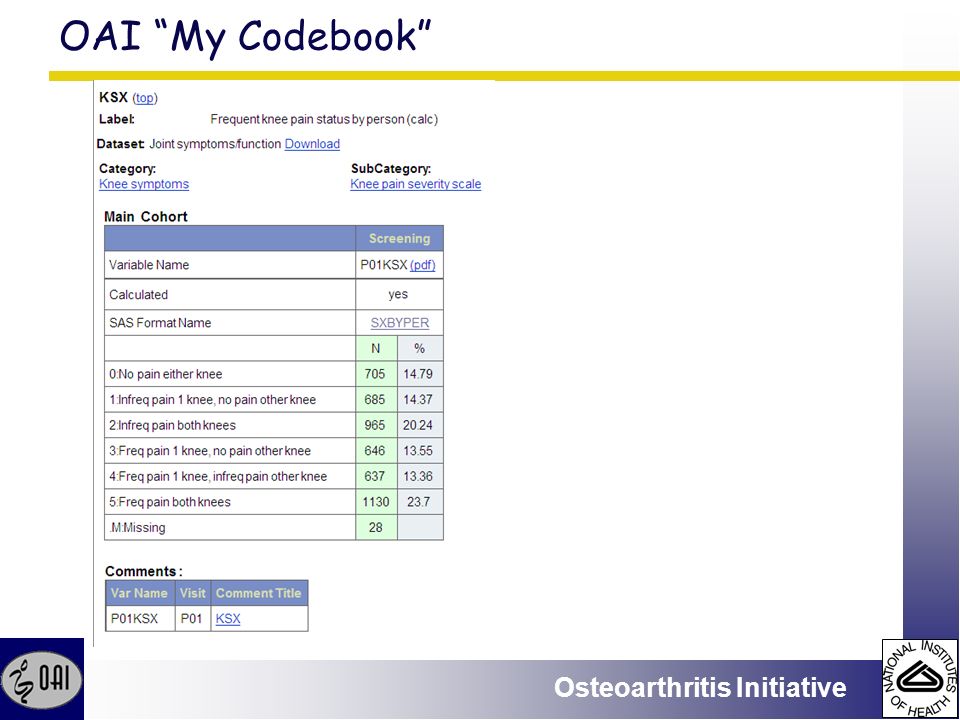Screen dimensions: 960x720
Task: Select row '1:Infreq pain 1 knee, no pain other knee'
Action: (274, 400)
